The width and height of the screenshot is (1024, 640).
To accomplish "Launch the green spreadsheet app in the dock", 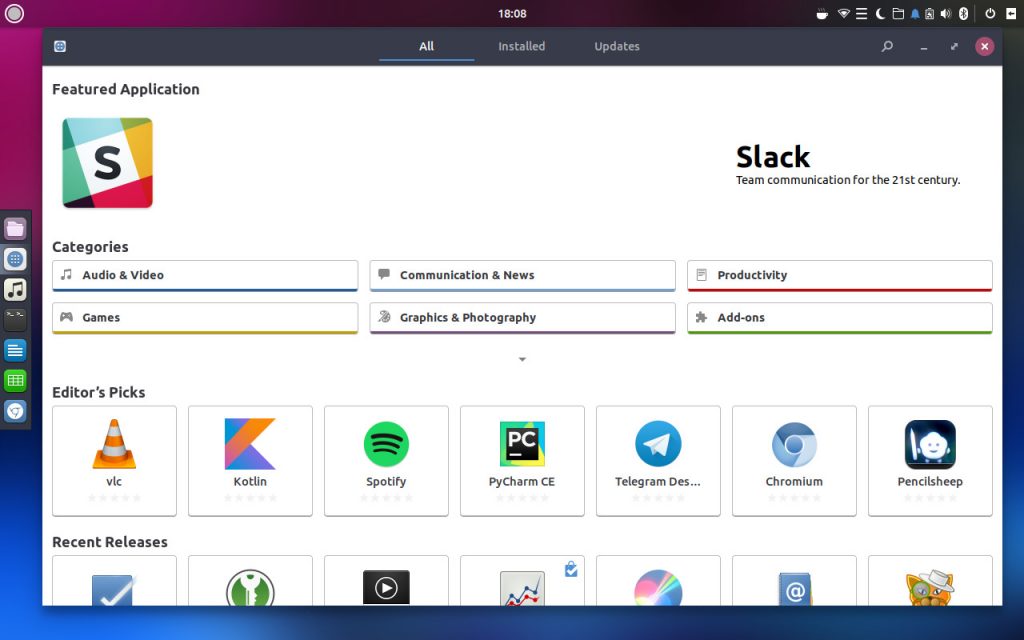I will pyautogui.click(x=15, y=381).
